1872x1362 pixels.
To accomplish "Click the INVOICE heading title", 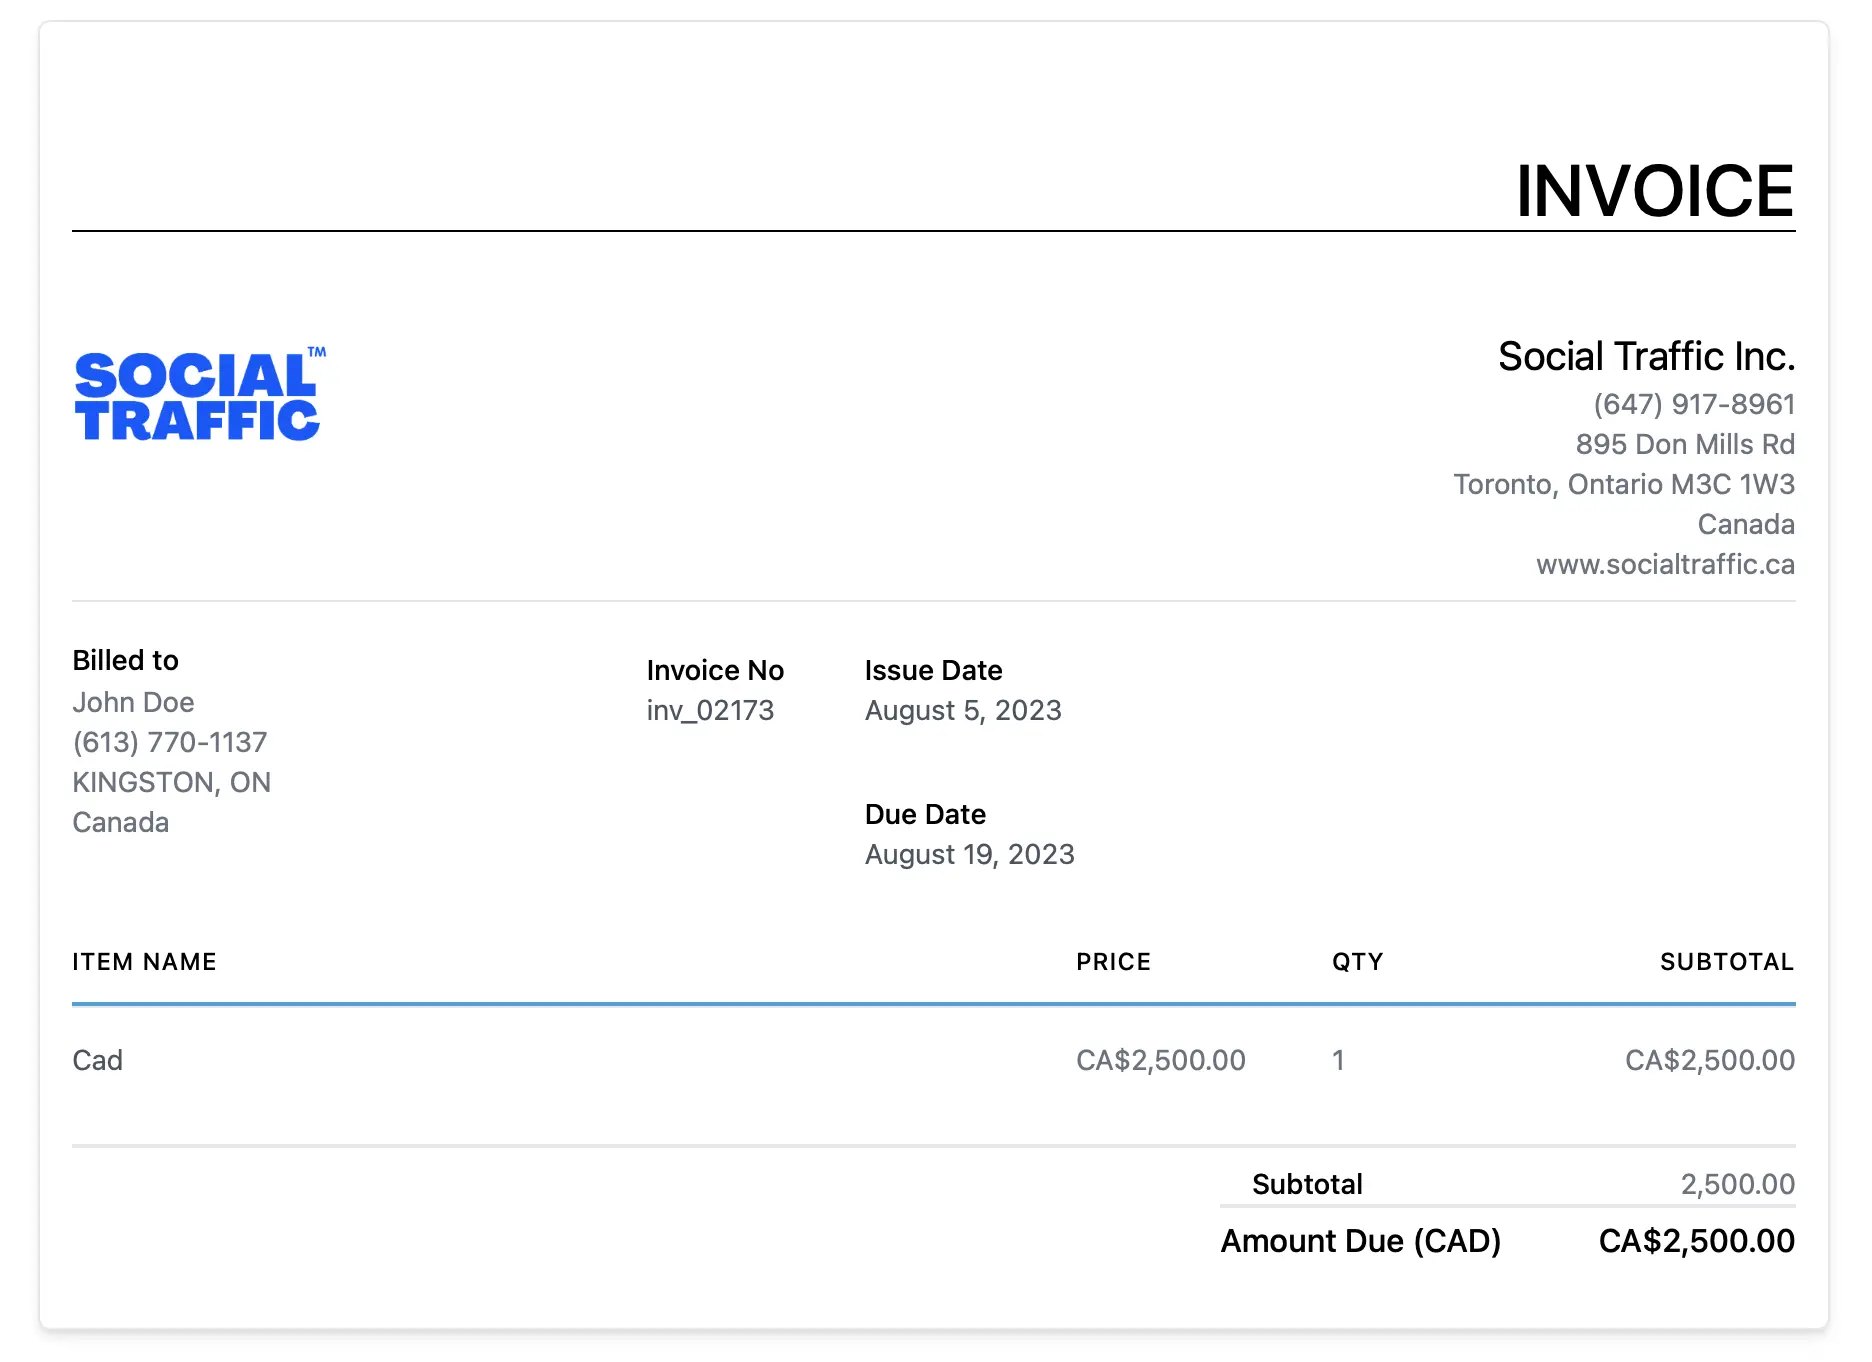I will tap(1655, 191).
